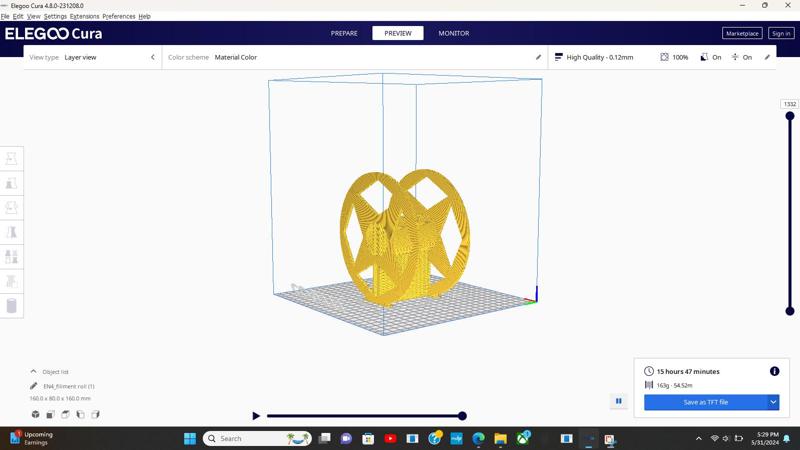
Task: Click the Windows taskbar Search box
Action: [257, 438]
